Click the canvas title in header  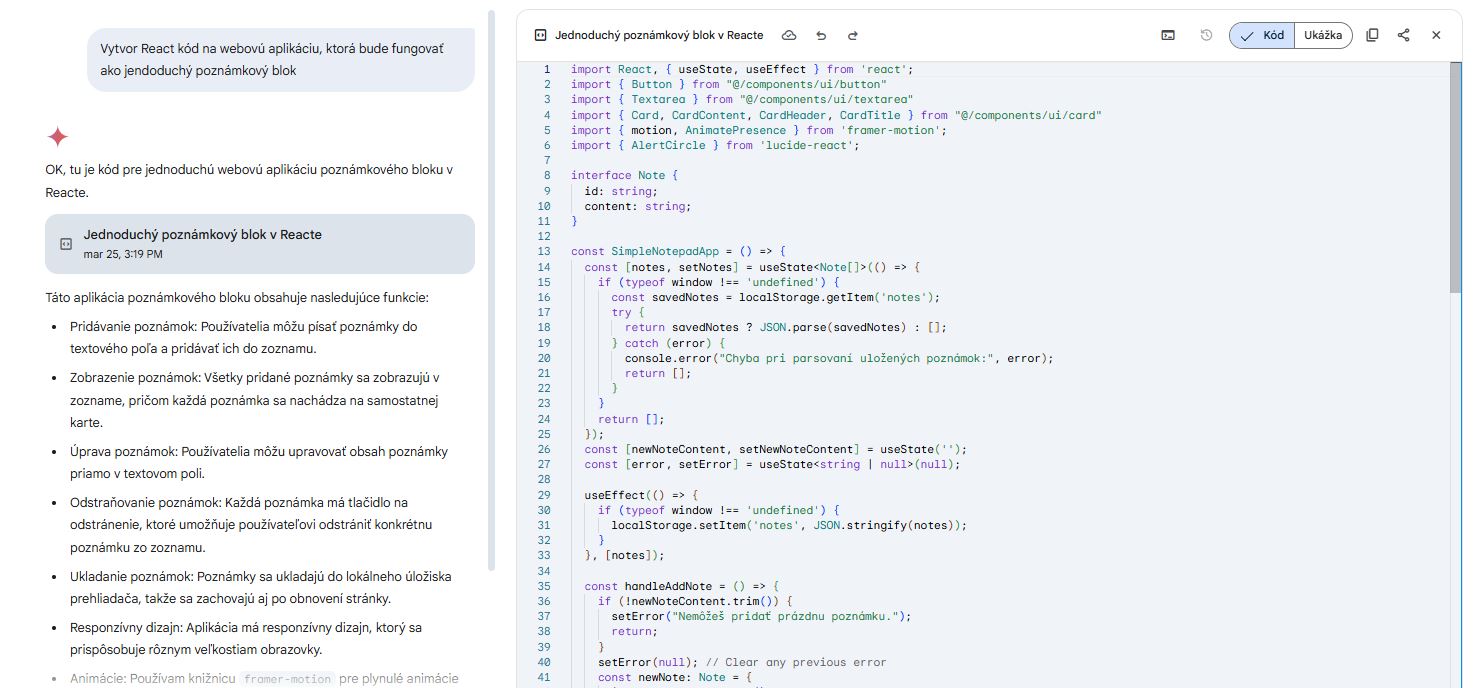click(659, 35)
